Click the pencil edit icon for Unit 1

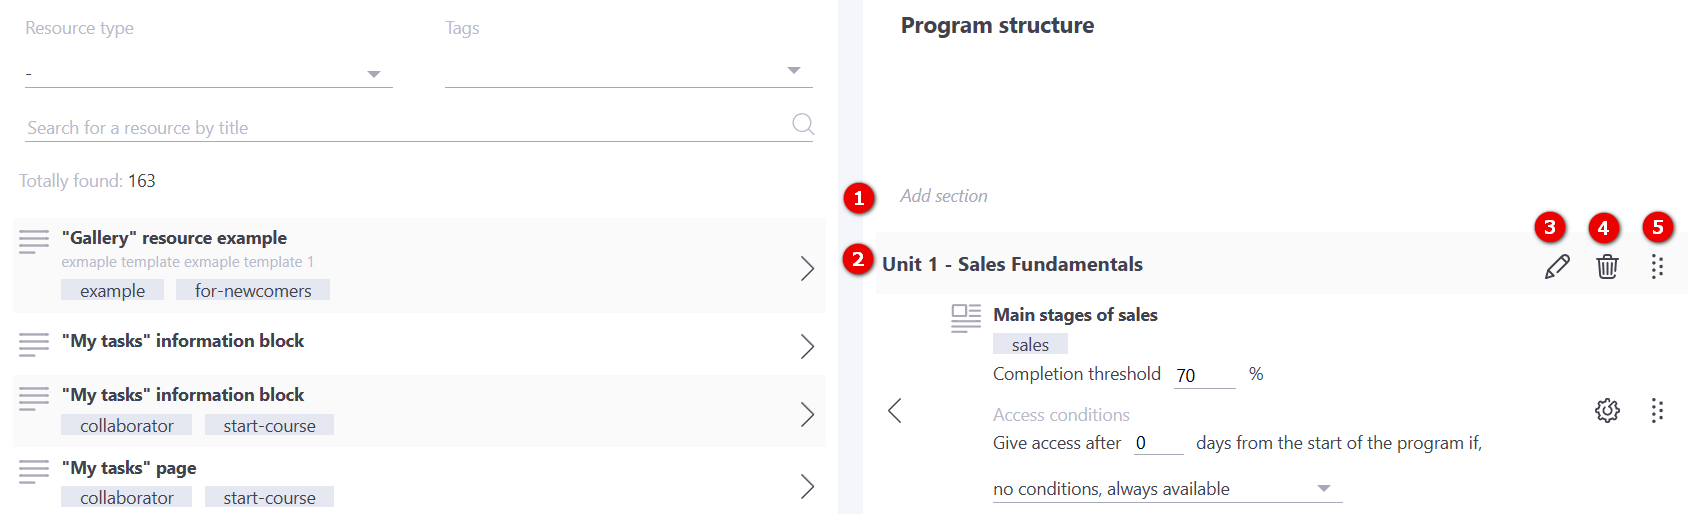point(1557,267)
